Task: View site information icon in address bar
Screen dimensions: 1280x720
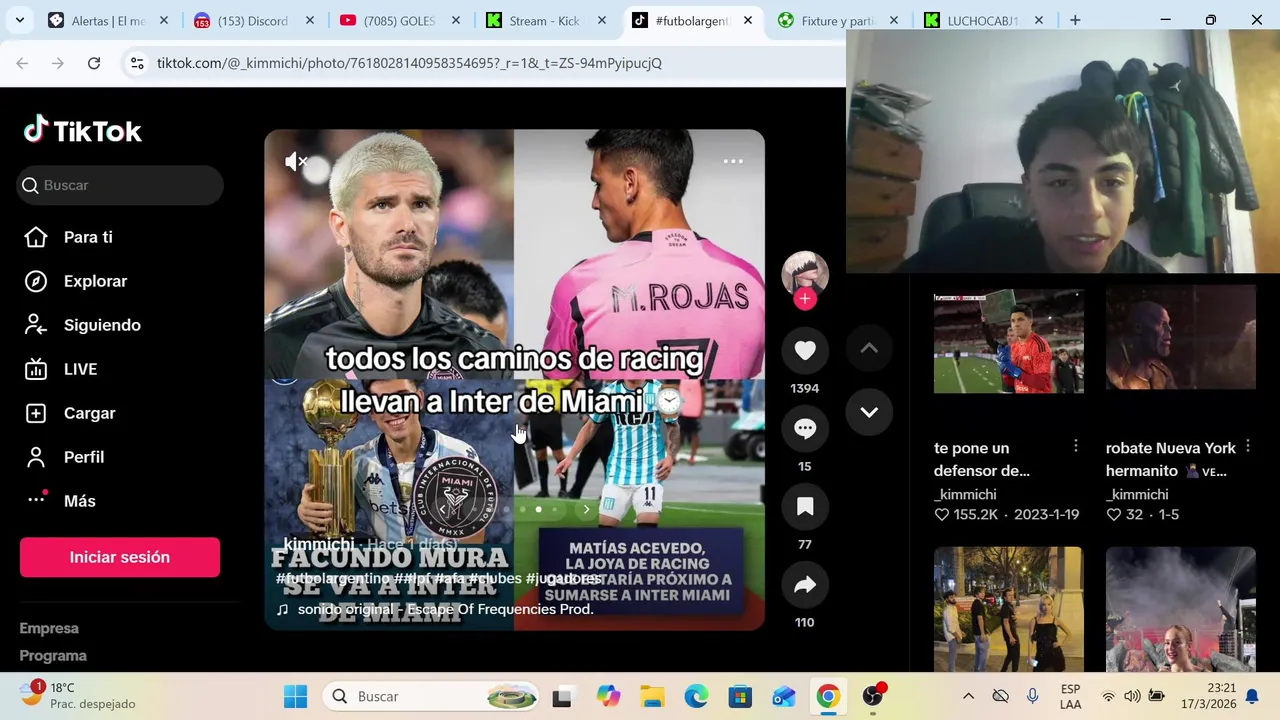Action: [138, 63]
